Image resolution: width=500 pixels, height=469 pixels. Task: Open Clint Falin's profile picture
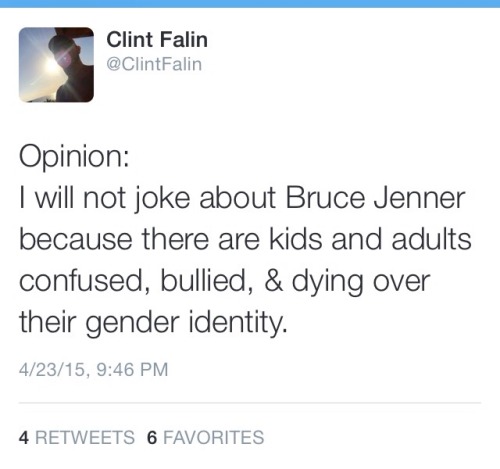(x=56, y=65)
